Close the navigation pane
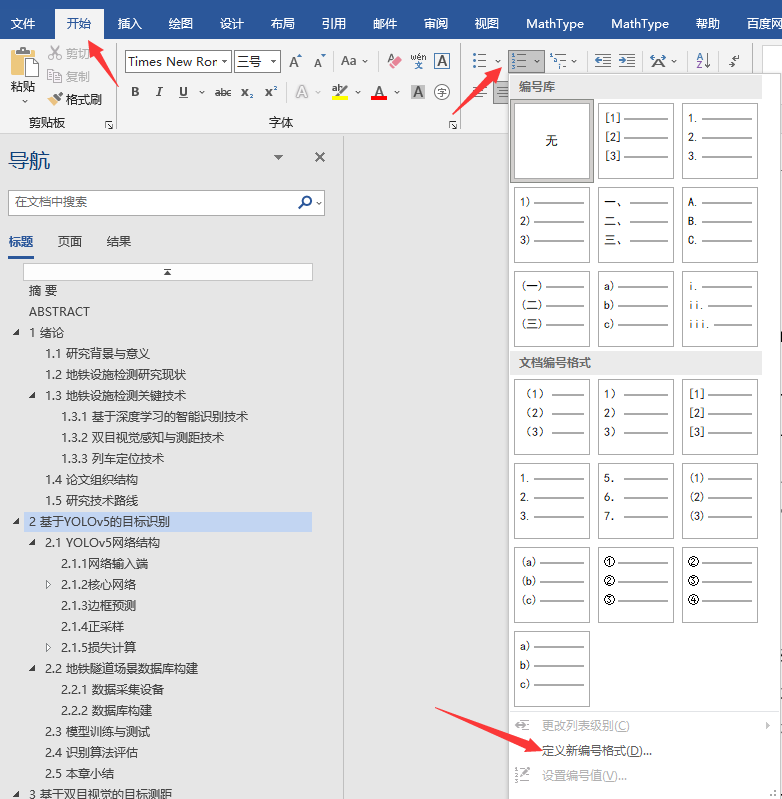The height and width of the screenshot is (799, 782). pyautogui.click(x=320, y=157)
